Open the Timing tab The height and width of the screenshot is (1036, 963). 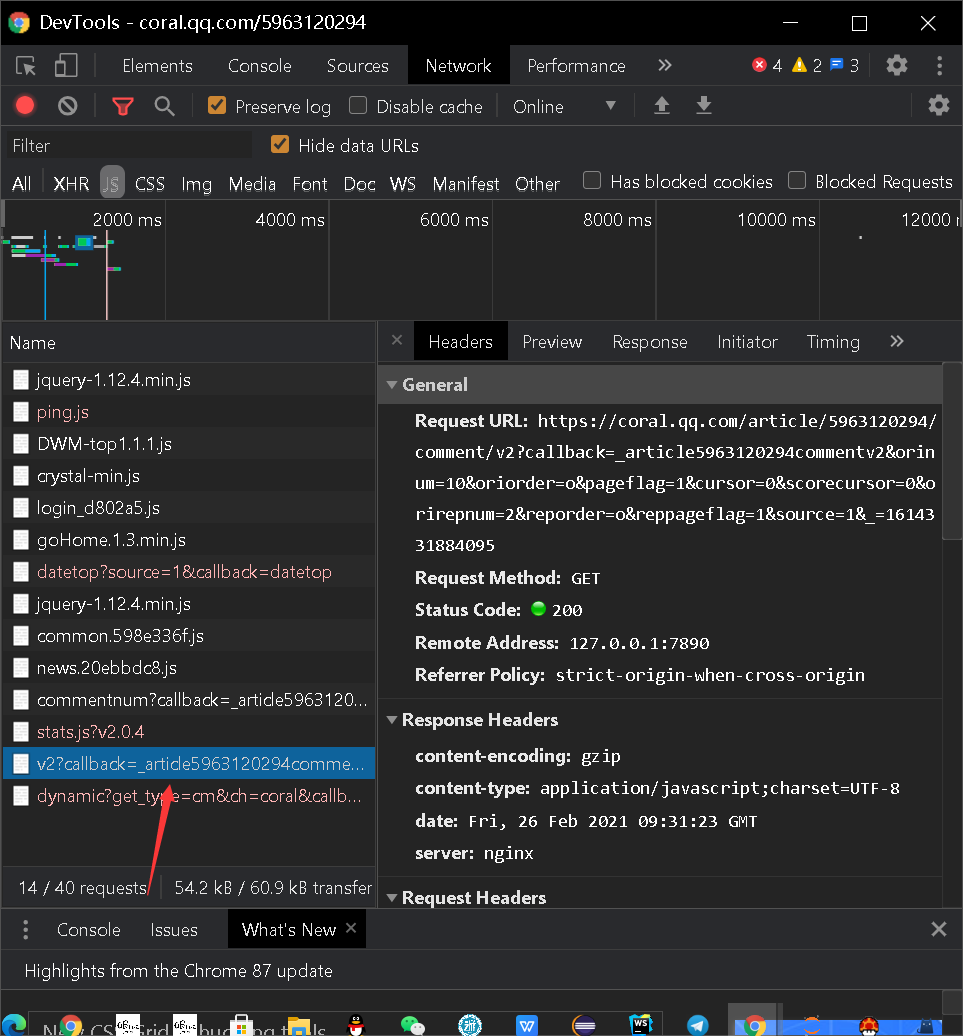[833, 342]
